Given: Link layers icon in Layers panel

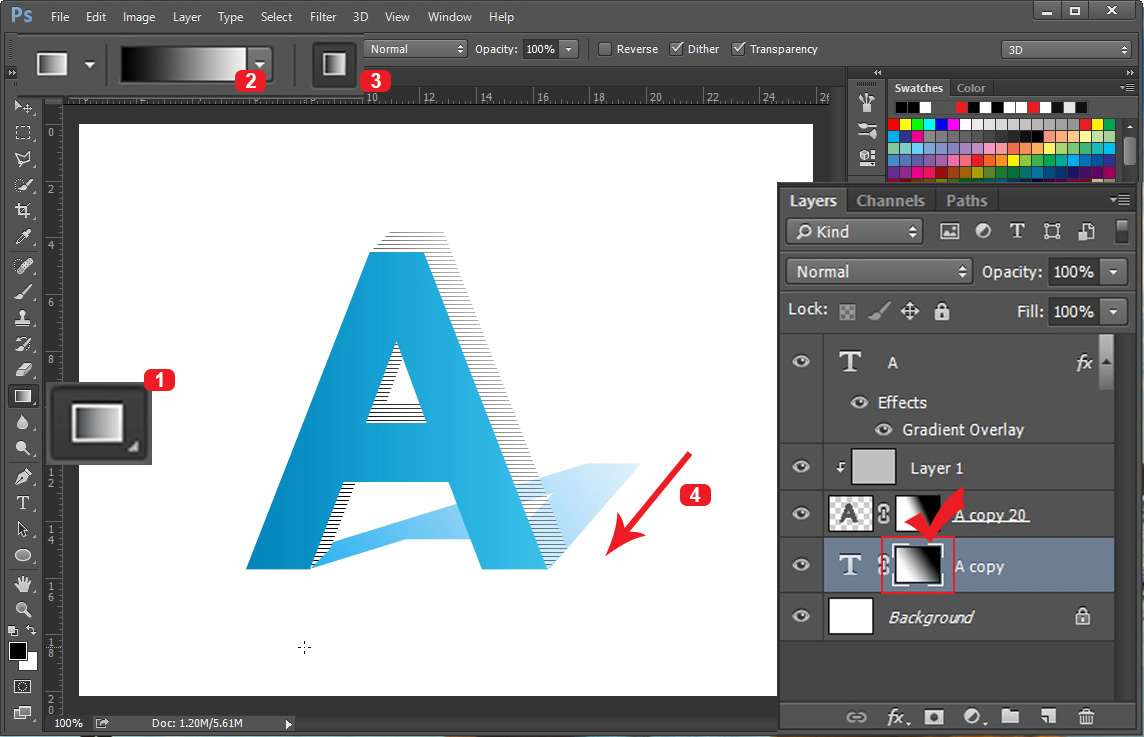Looking at the screenshot, I should 856,717.
